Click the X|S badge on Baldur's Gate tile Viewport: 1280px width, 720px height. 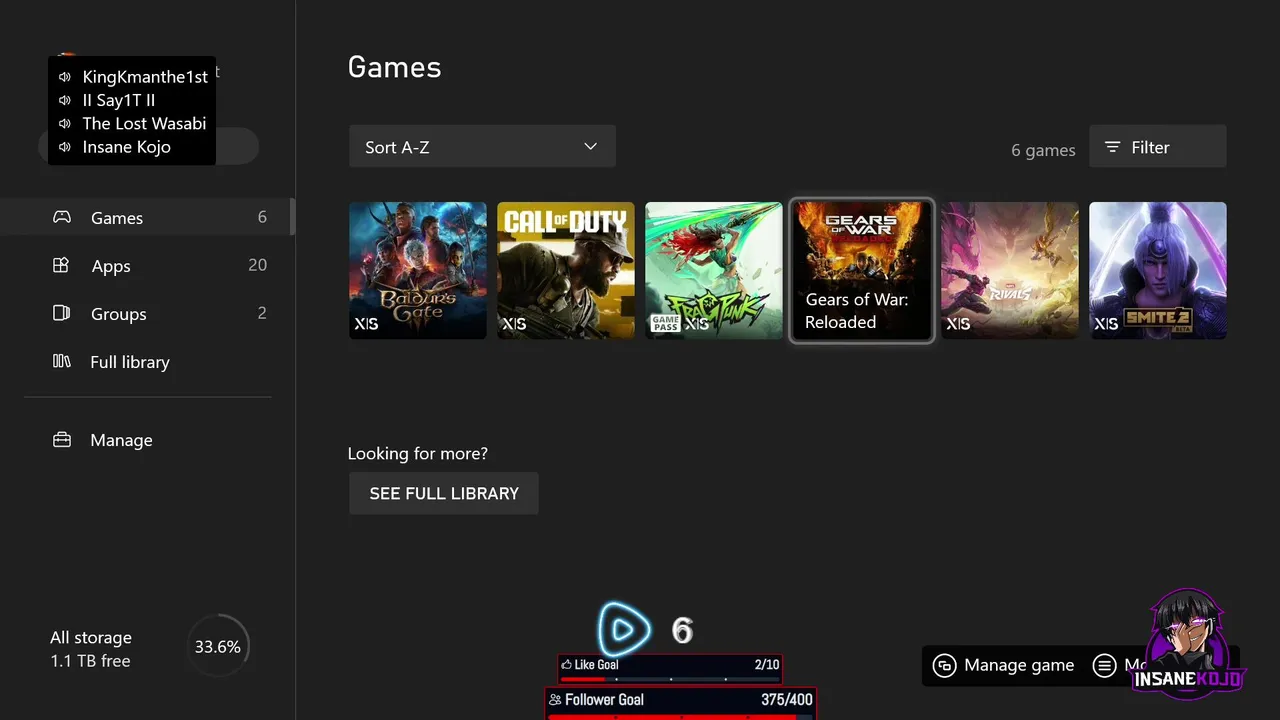[x=366, y=324]
